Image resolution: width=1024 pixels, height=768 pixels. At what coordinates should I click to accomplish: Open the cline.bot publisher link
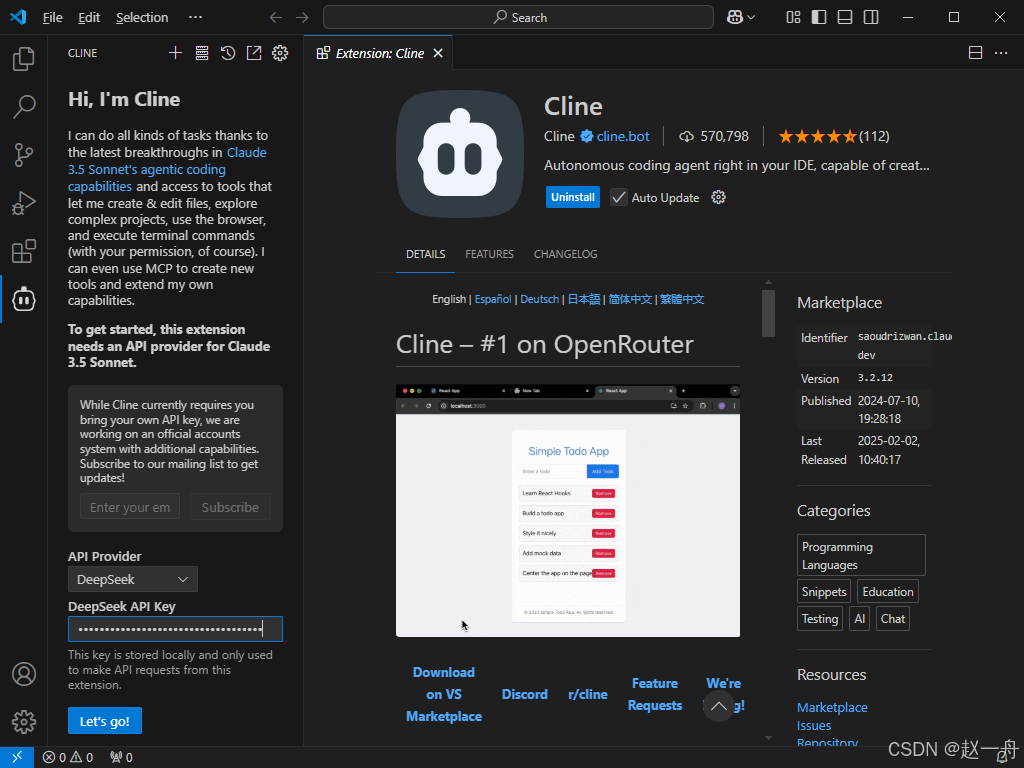point(622,136)
